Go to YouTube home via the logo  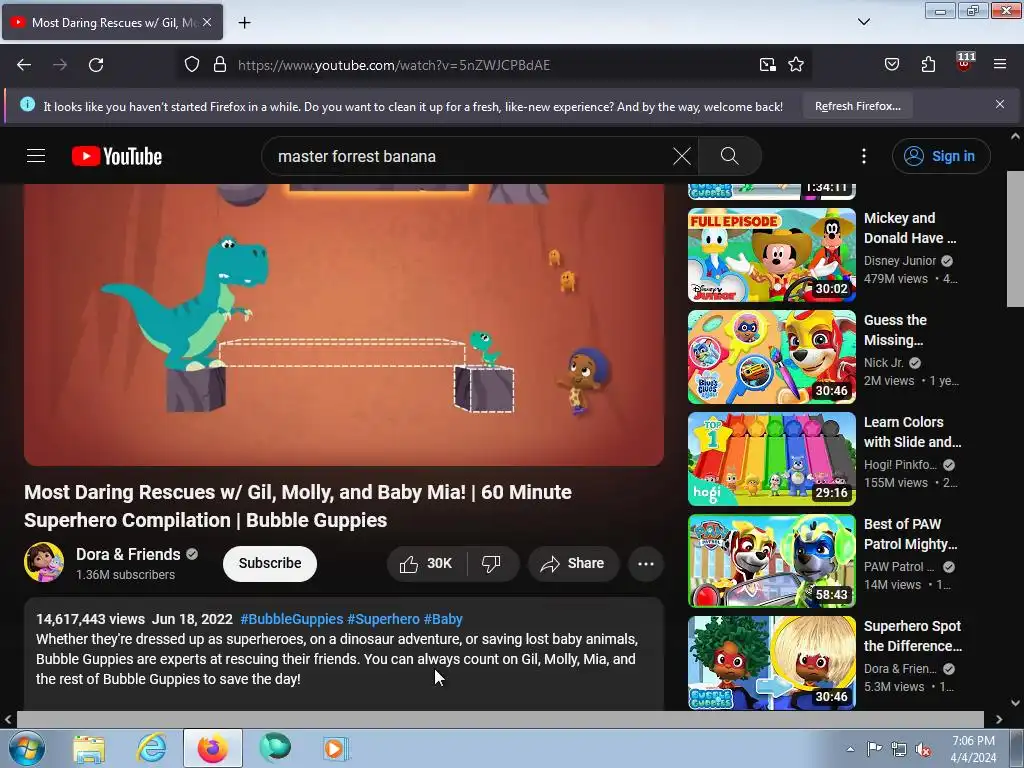[117, 156]
